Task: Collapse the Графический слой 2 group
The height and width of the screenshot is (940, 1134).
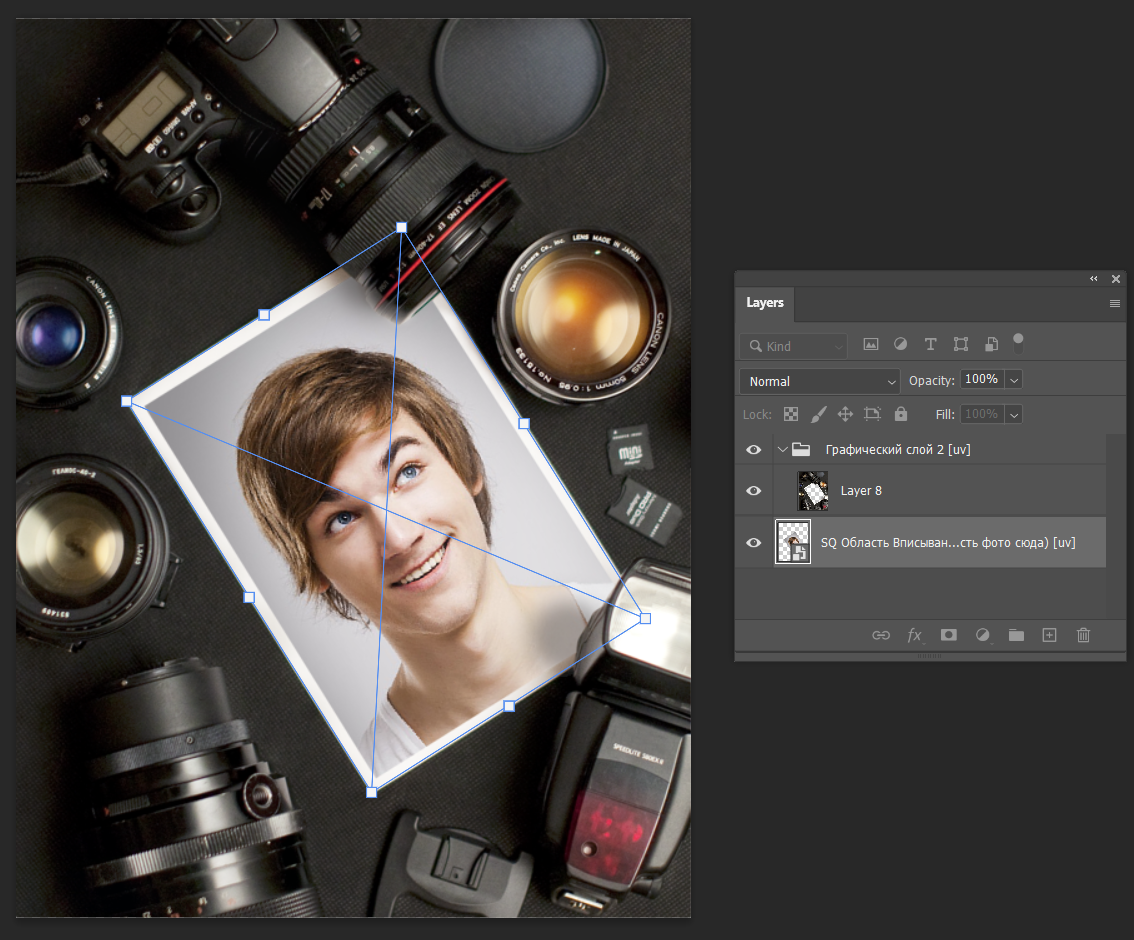Action: [783, 450]
